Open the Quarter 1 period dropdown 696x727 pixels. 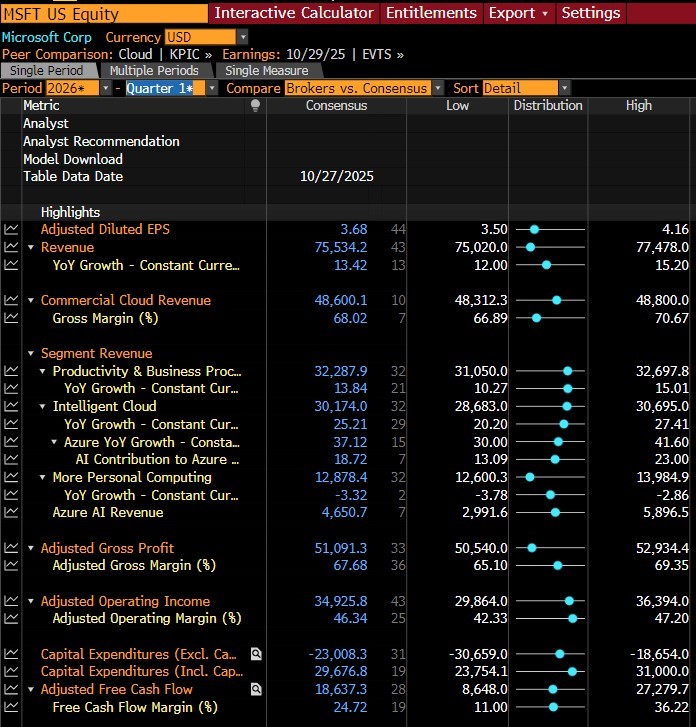click(212, 88)
